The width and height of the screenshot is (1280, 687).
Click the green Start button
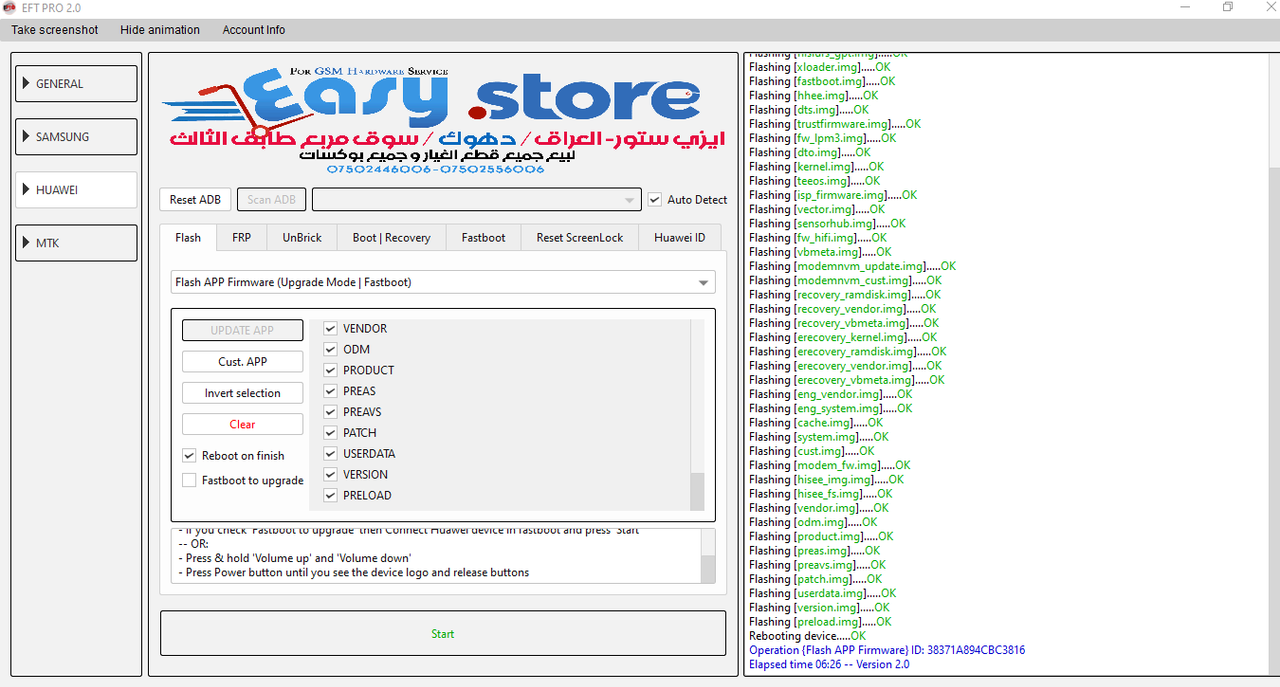[443, 633]
